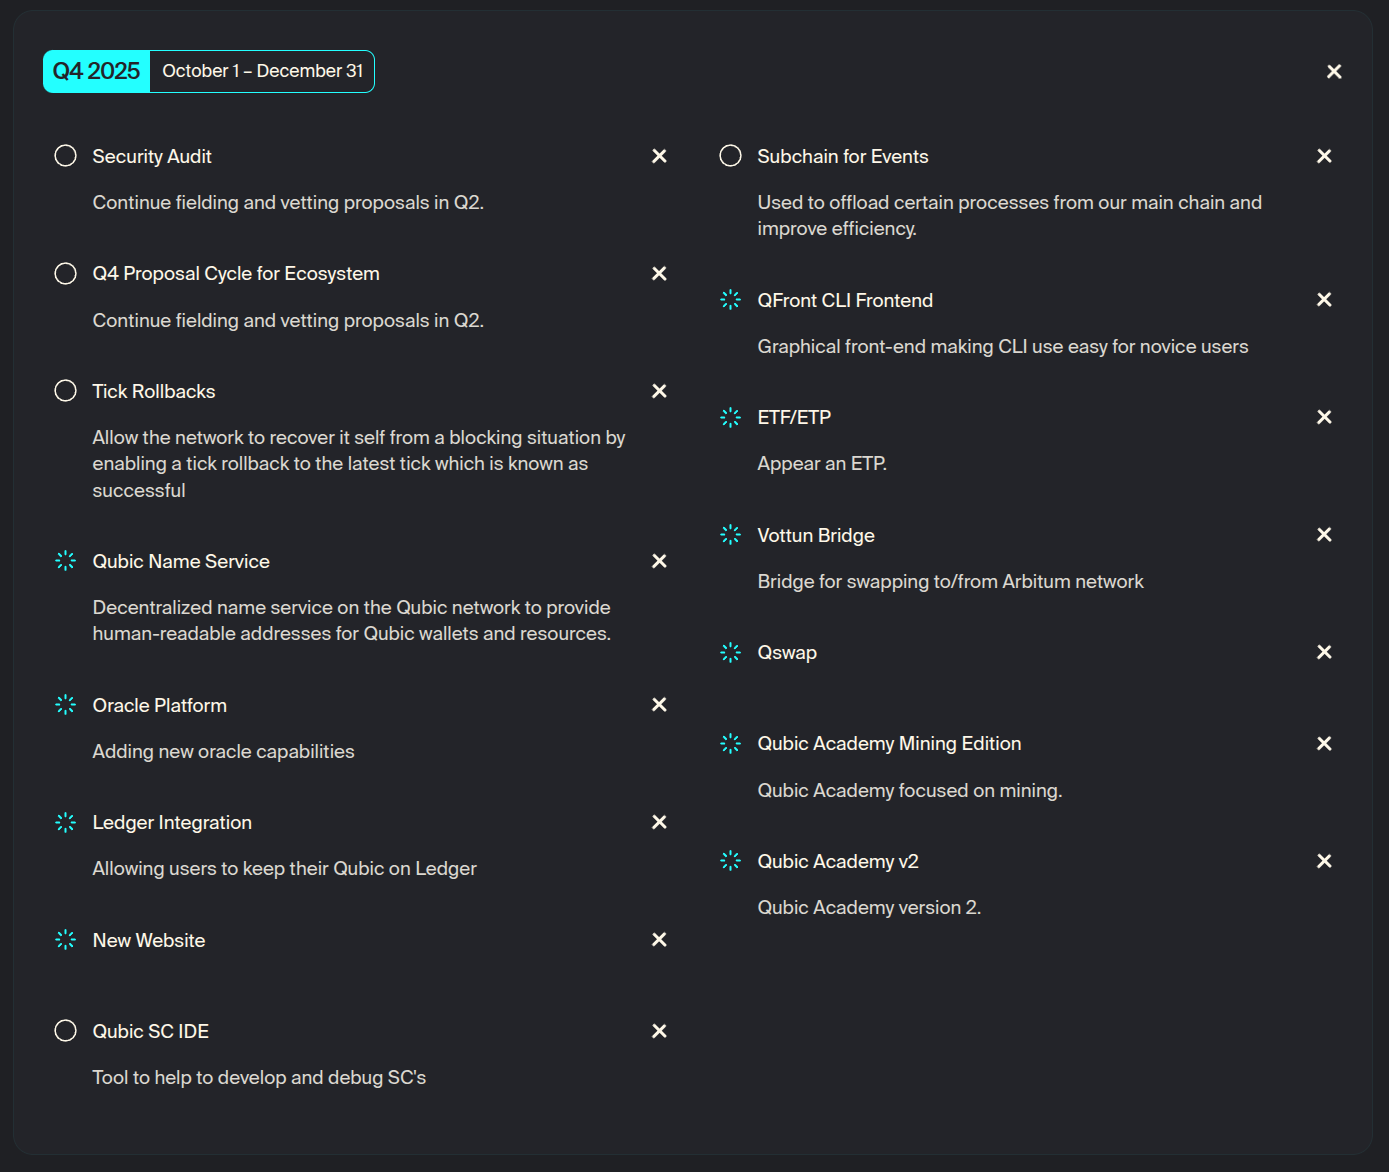The height and width of the screenshot is (1172, 1389).
Task: Click the in-progress icon beside ETF/ETP
Action: [x=730, y=417]
